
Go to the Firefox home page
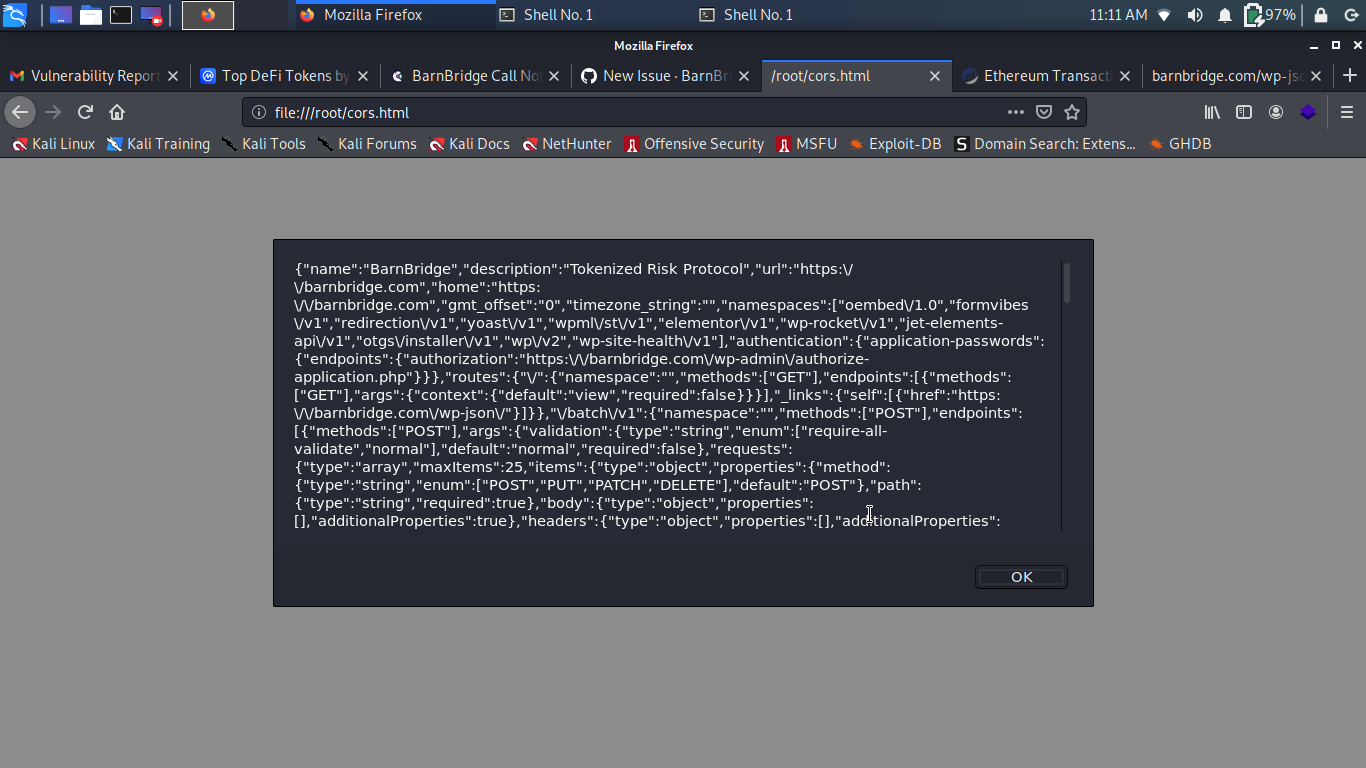point(117,112)
